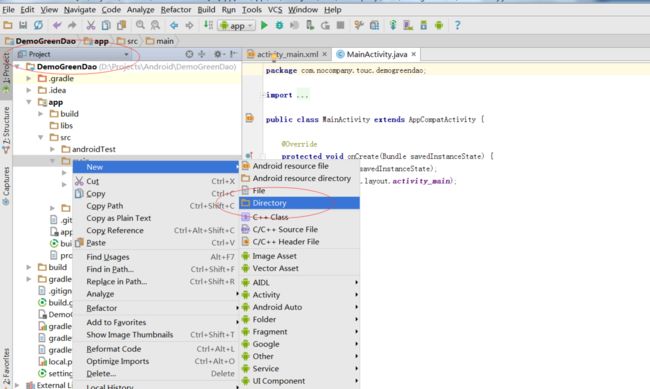Open the VCS menu

[x=275, y=10]
